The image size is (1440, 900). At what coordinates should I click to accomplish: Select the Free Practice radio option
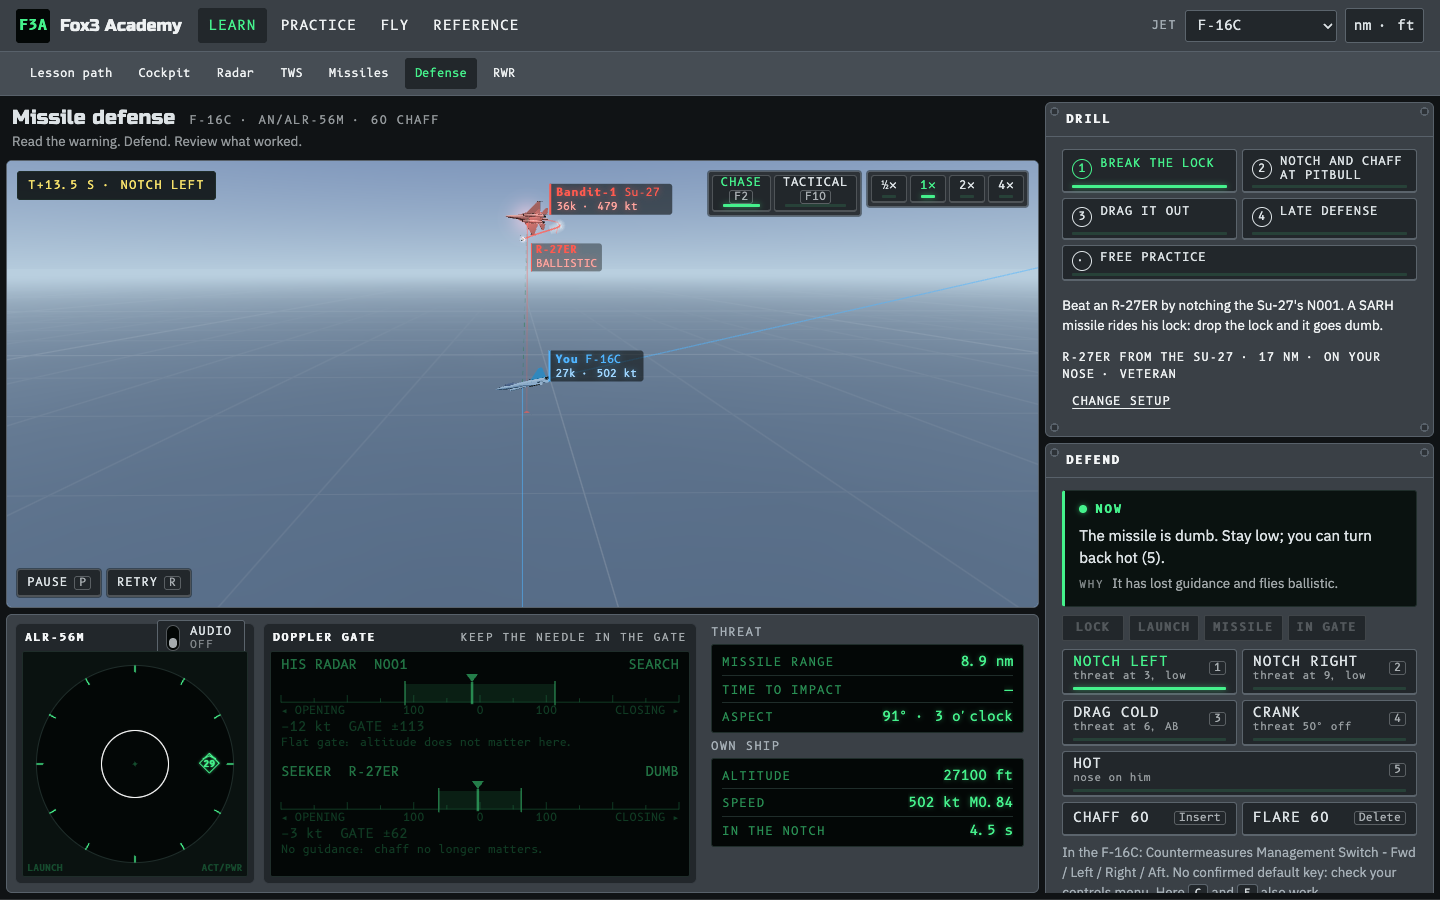click(x=1239, y=262)
